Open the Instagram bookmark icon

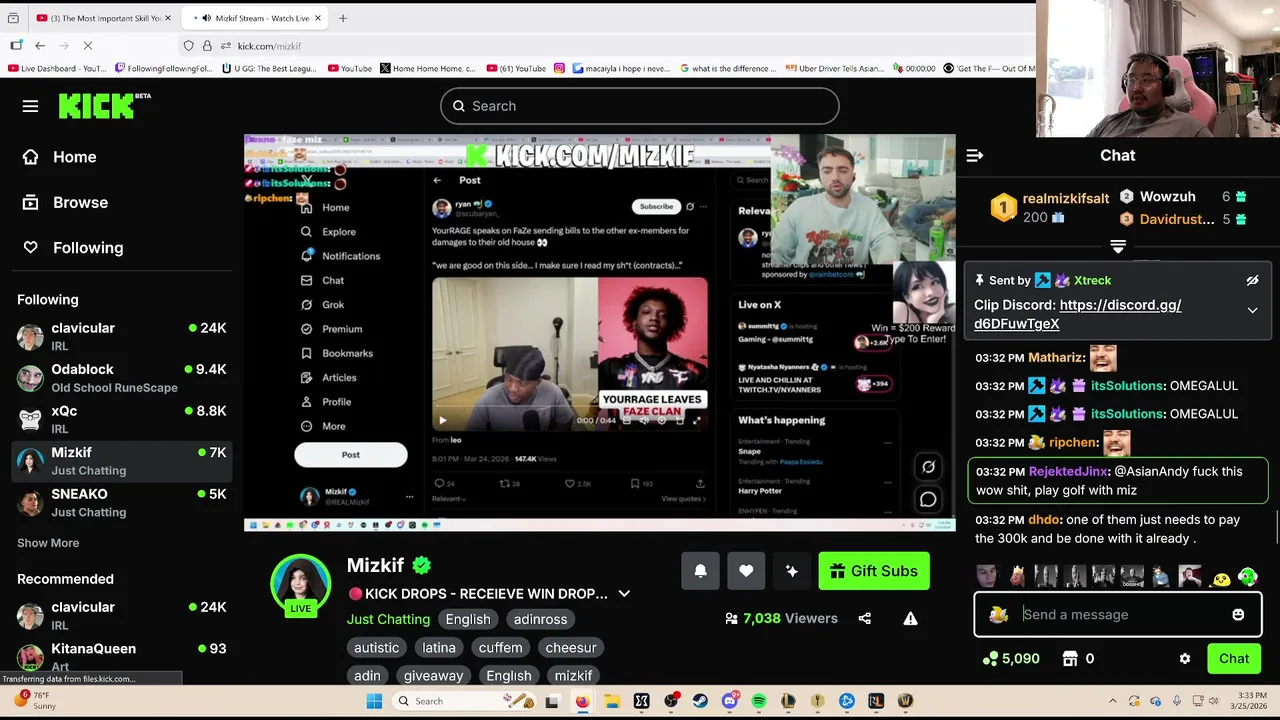pyautogui.click(x=559, y=68)
